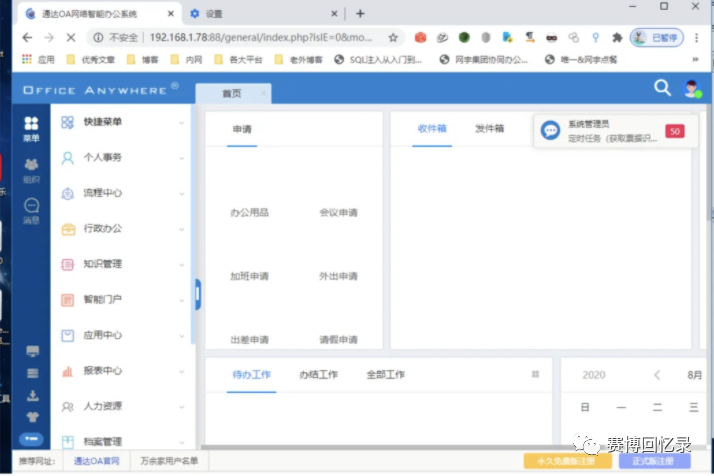This screenshot has width=714, height=476.
Task: Open the user avatar in header
Action: tap(692, 88)
